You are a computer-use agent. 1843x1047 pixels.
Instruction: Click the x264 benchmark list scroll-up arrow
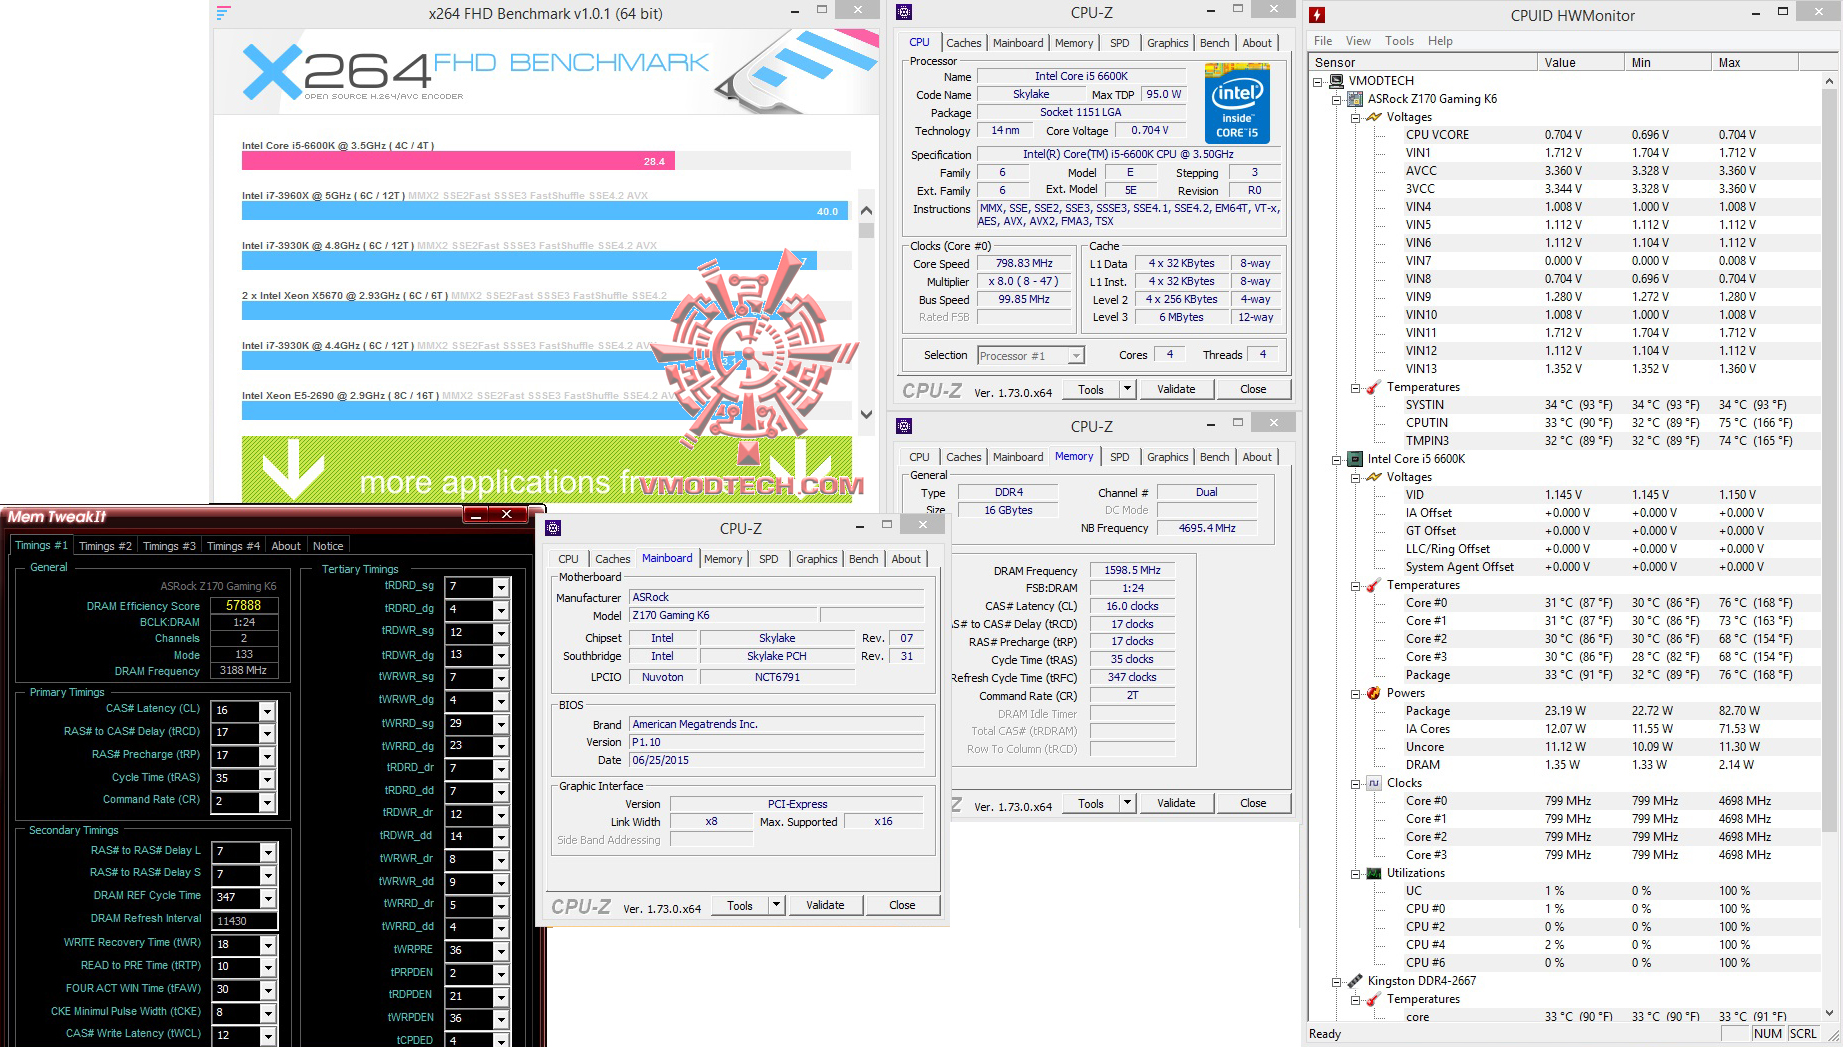[866, 210]
